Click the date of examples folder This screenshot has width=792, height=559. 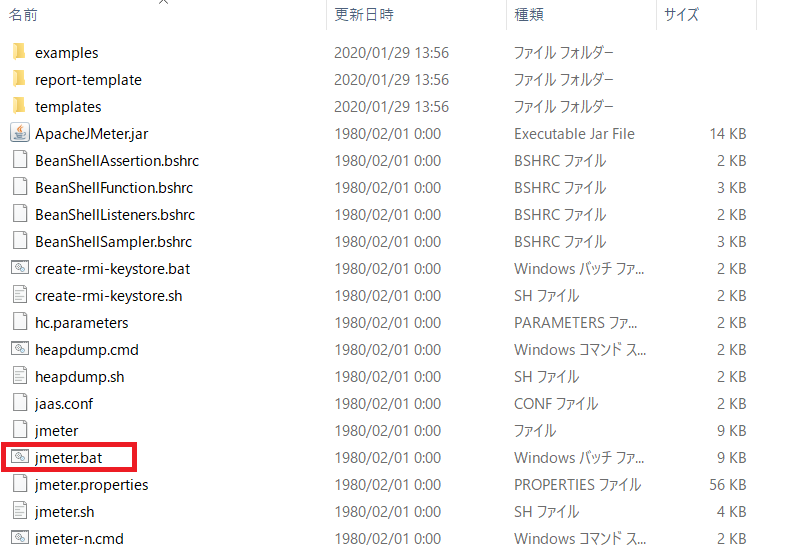[391, 53]
